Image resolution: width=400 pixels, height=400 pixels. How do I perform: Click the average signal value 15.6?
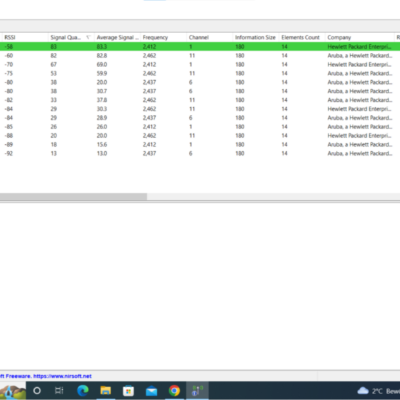tap(102, 144)
